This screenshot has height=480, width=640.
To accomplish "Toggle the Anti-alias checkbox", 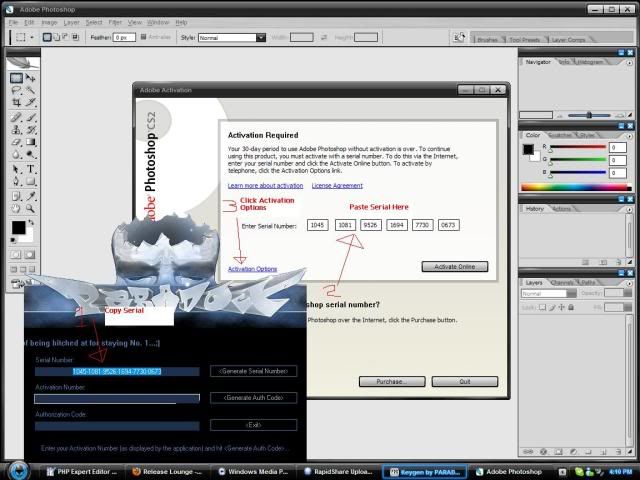I will click(x=143, y=37).
